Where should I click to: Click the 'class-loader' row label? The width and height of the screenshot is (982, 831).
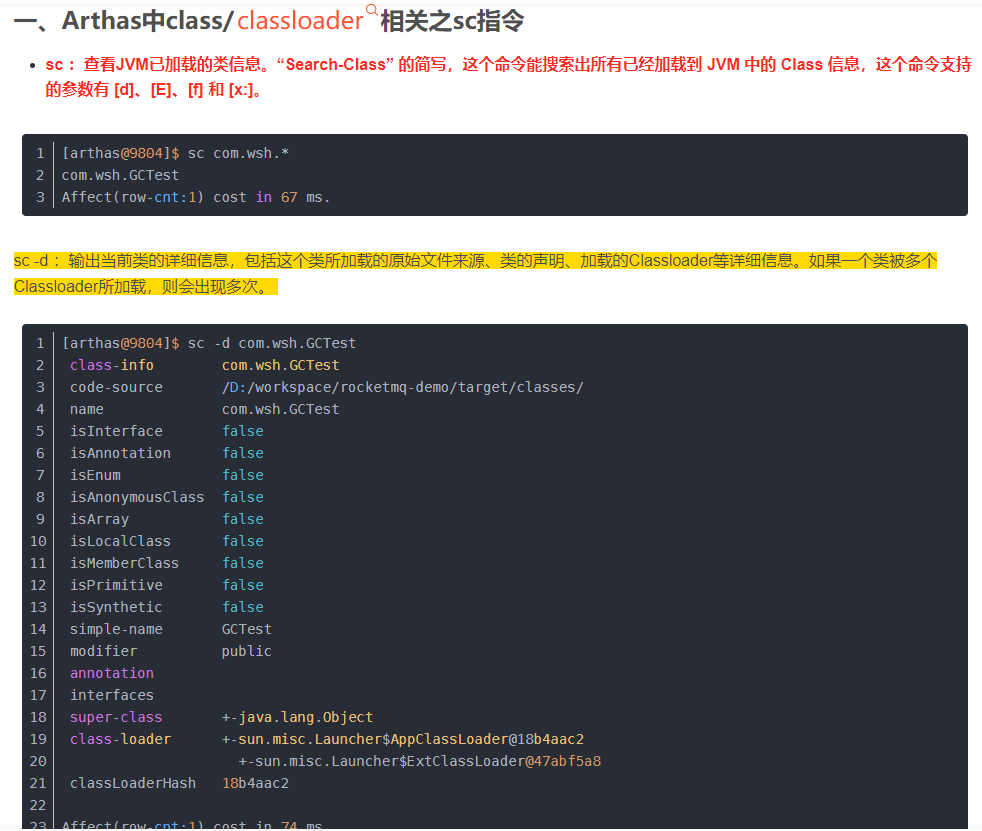click(x=120, y=739)
